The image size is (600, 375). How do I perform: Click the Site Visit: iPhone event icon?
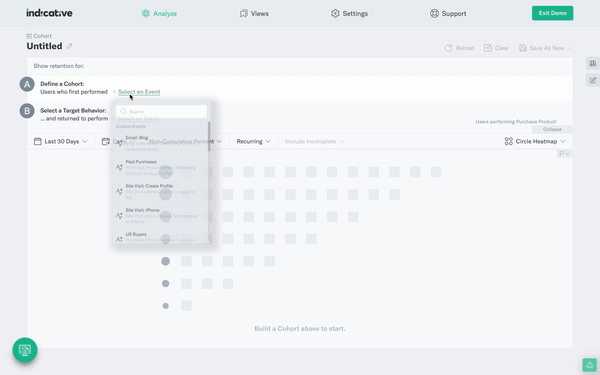[x=119, y=216]
